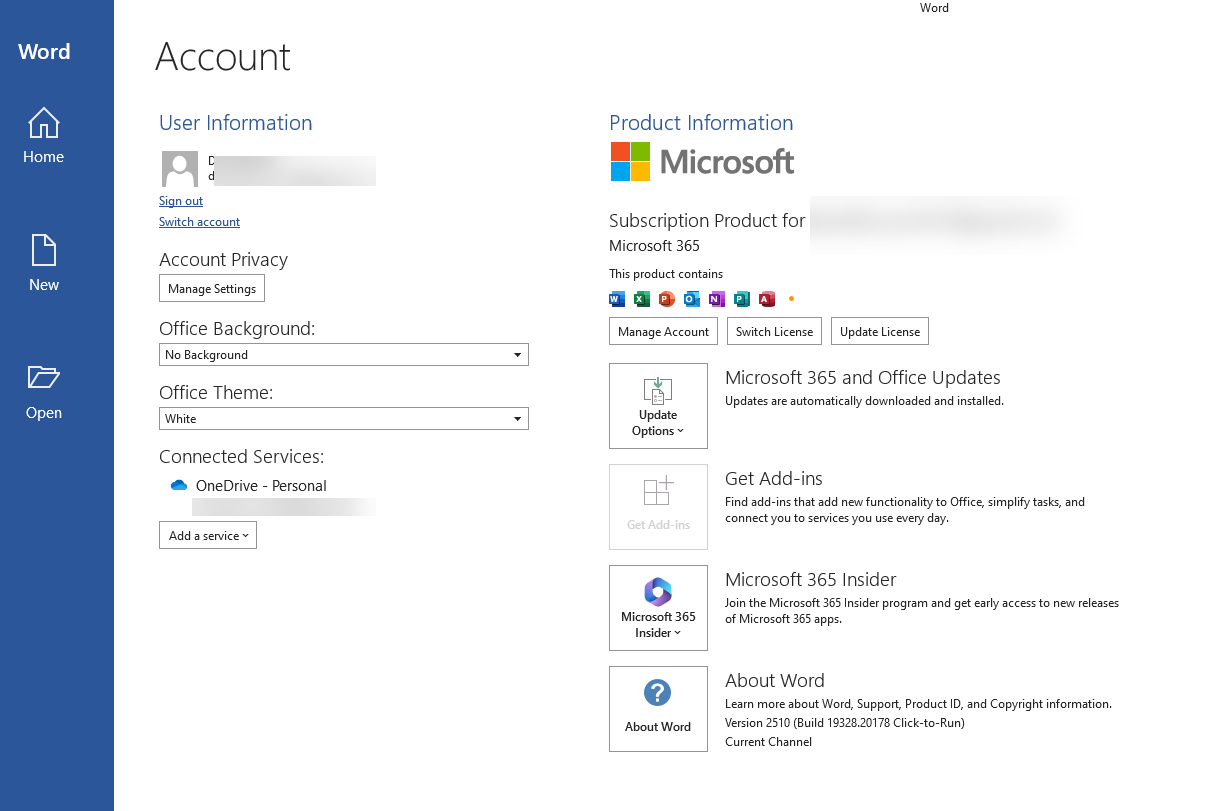Viewport: 1207px width, 811px height.
Task: Choose Open in the left sidebar
Action: click(44, 392)
